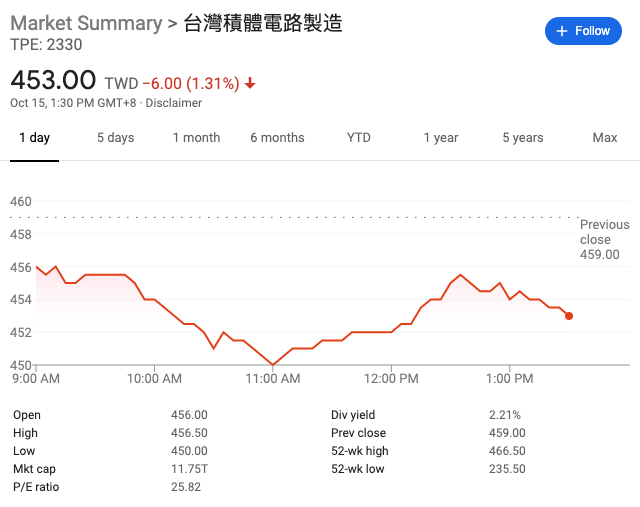
Task: Switch to the 1 year tab
Action: tap(440, 138)
